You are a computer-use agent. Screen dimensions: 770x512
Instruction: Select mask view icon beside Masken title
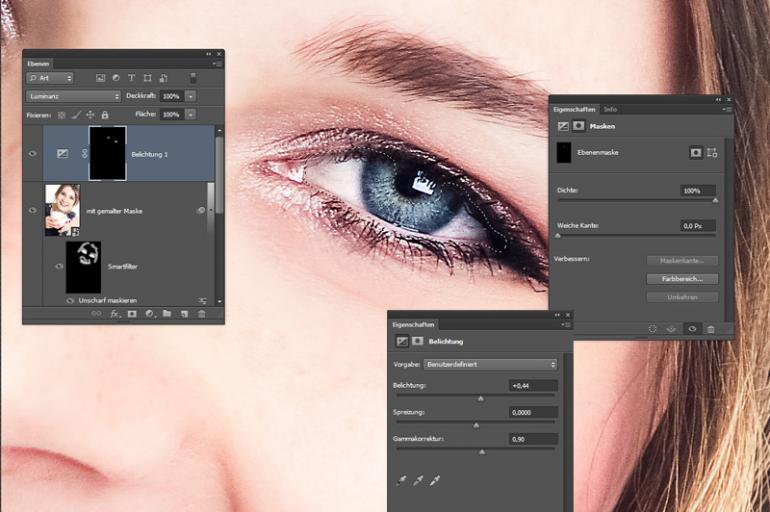(578, 126)
